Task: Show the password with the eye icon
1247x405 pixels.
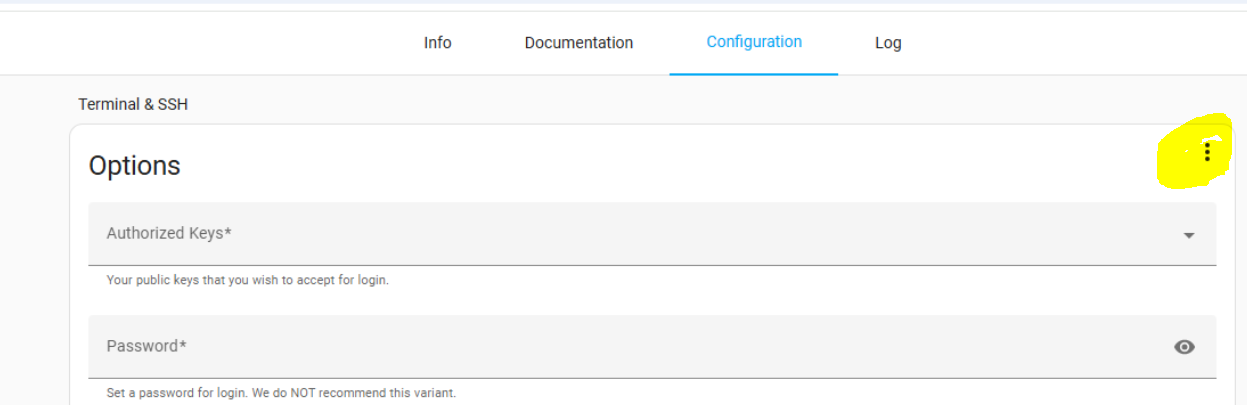Action: tap(1184, 347)
